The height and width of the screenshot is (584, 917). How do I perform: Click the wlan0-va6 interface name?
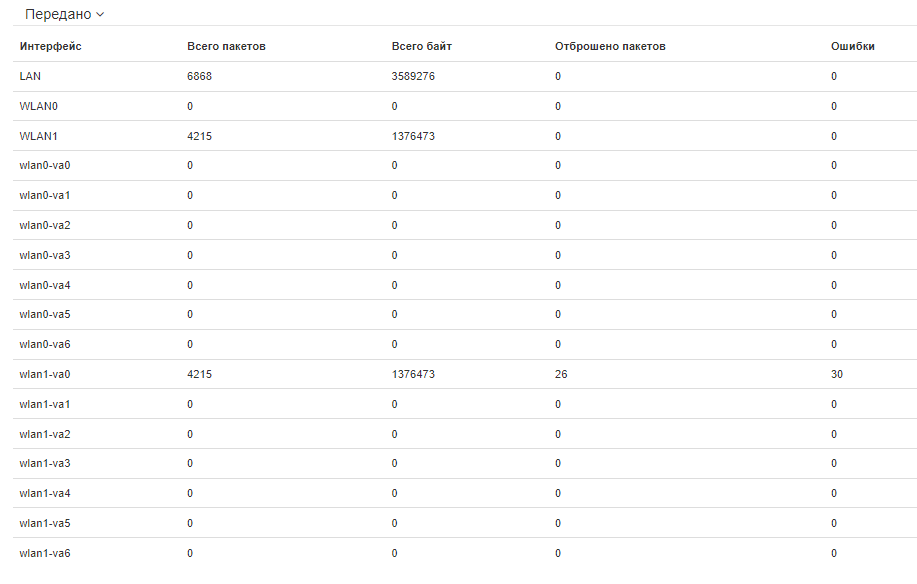[x=45, y=344]
